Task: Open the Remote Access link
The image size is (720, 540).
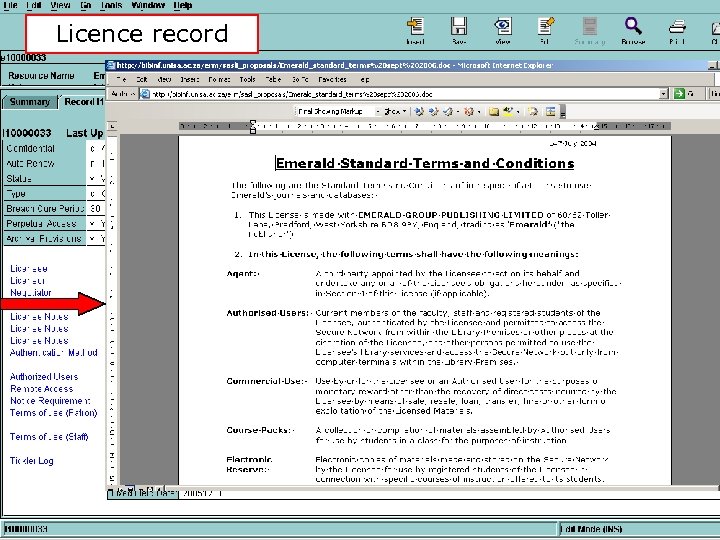Action: pyautogui.click(x=41, y=388)
